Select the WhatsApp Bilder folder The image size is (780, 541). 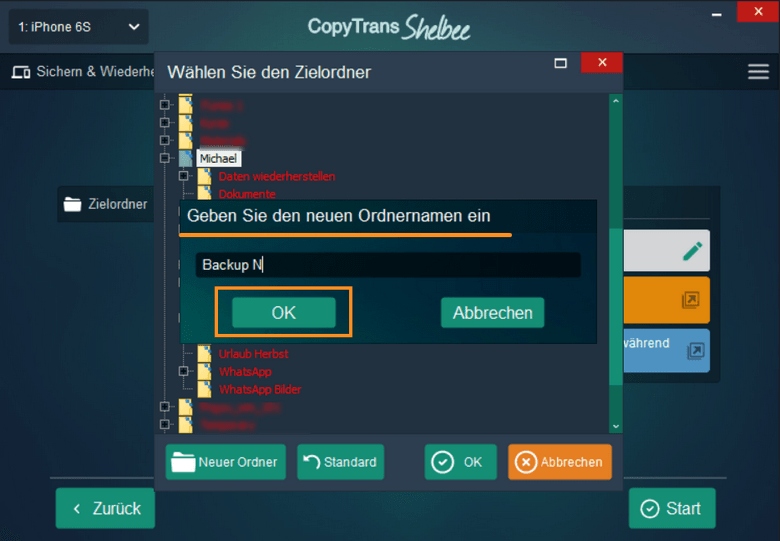[x=260, y=389]
